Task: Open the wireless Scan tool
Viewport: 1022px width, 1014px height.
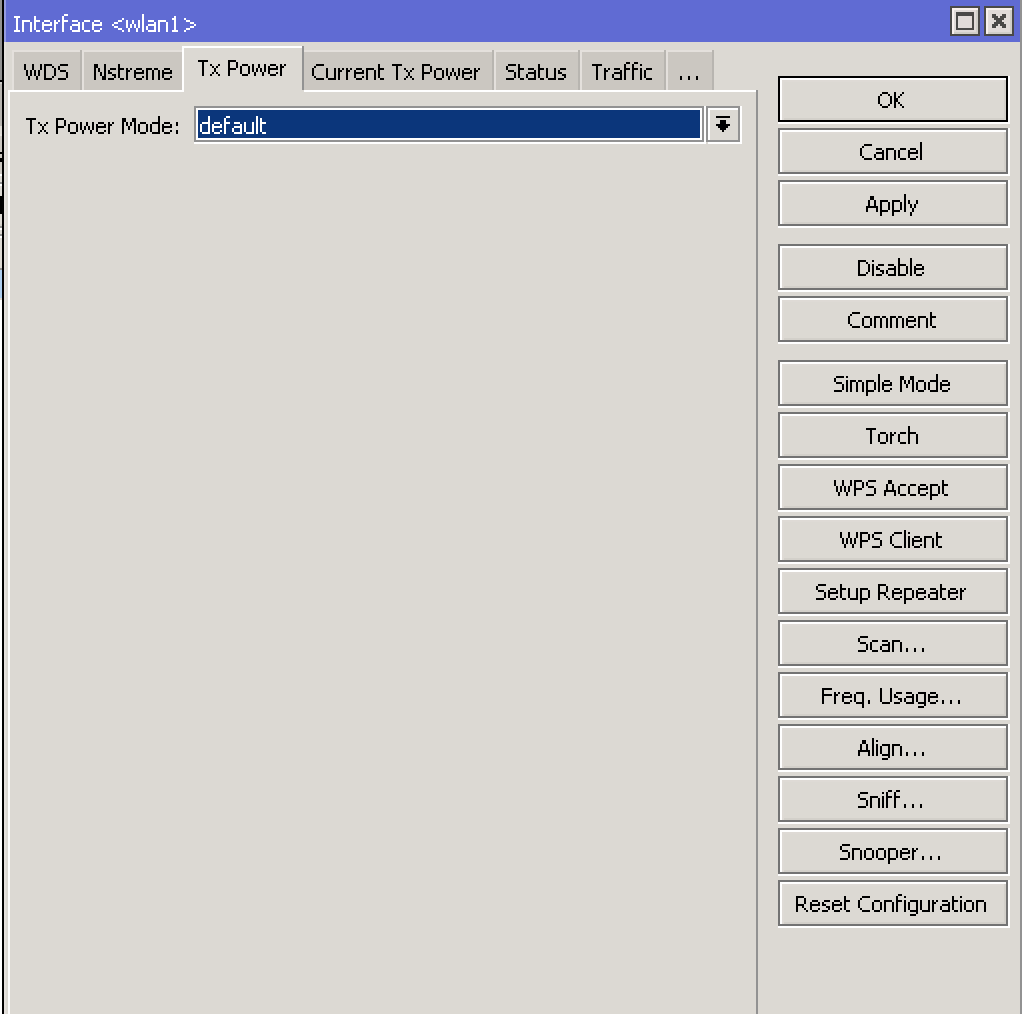Action: coord(891,643)
